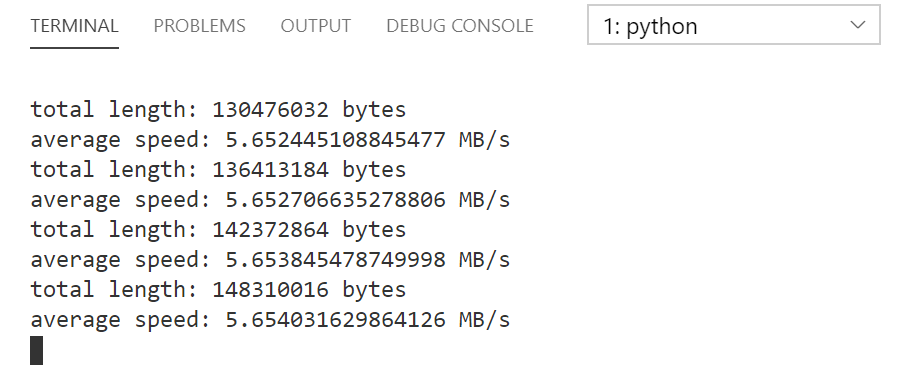Click "average speed:" label on first speed line
Image resolution: width=909 pixels, height=365 pixels.
tap(120, 140)
